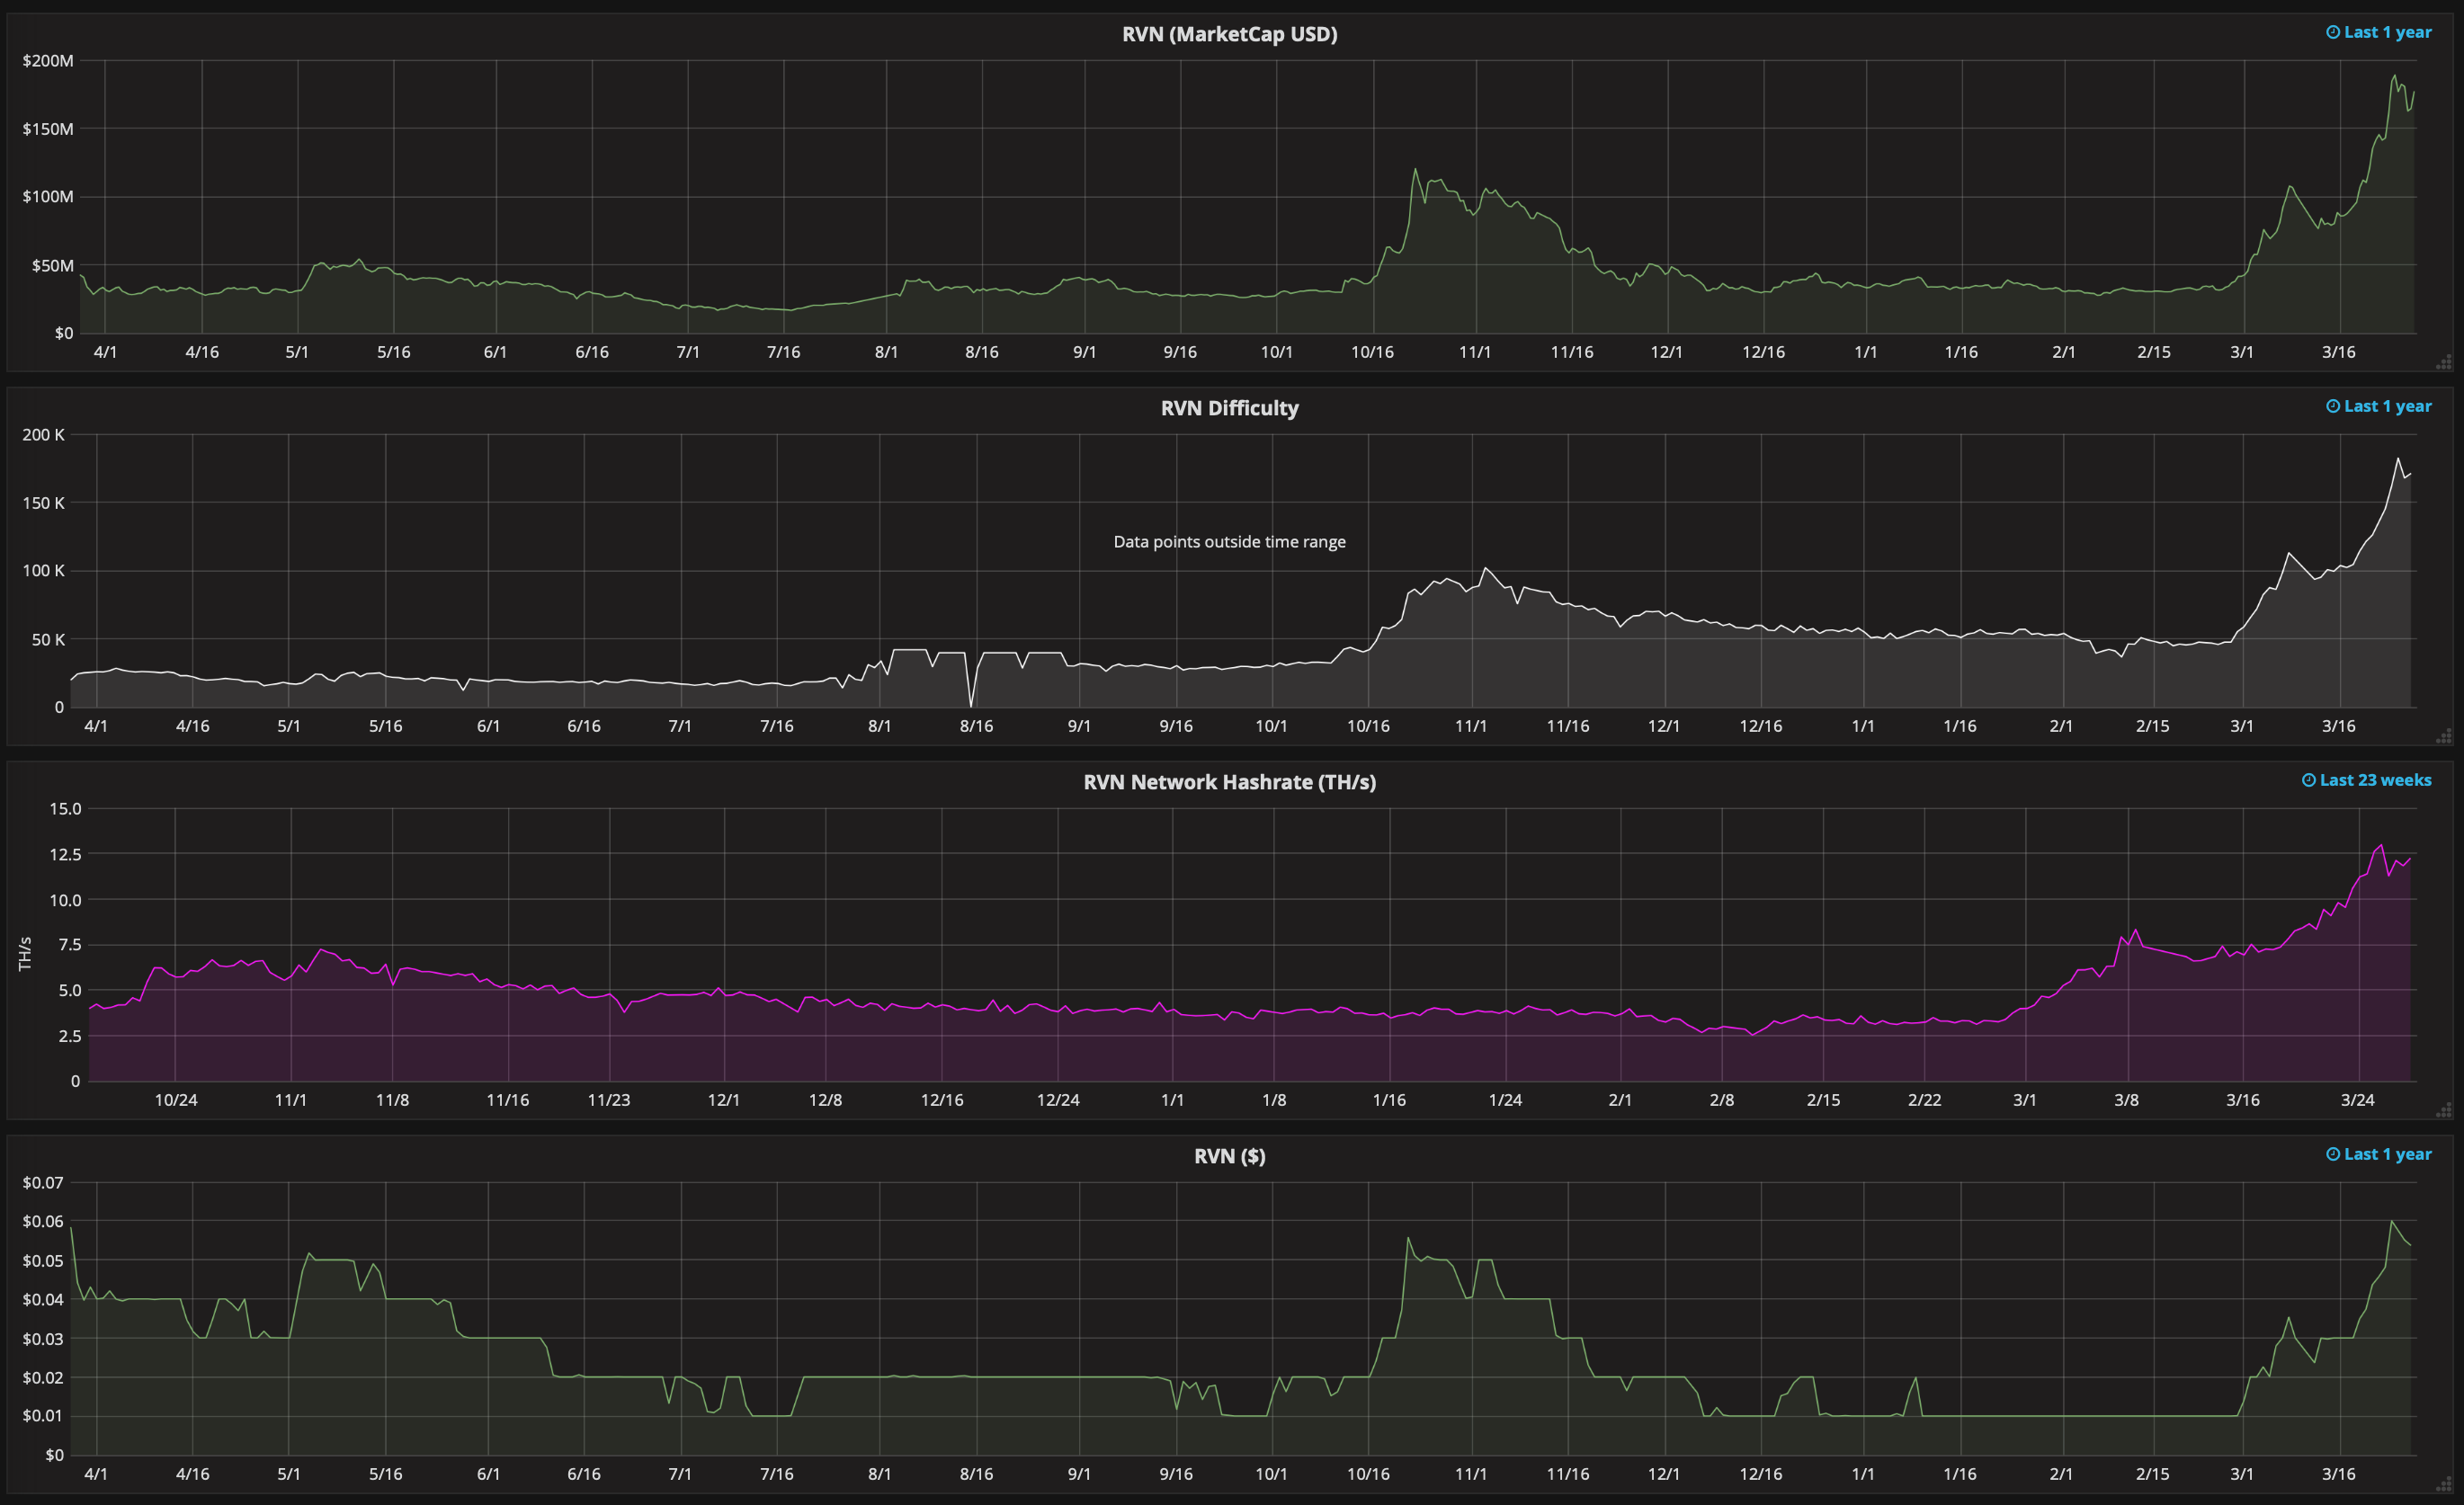Click the 50 K difficulty axis label
2464x1505 pixels.
[x=48, y=640]
